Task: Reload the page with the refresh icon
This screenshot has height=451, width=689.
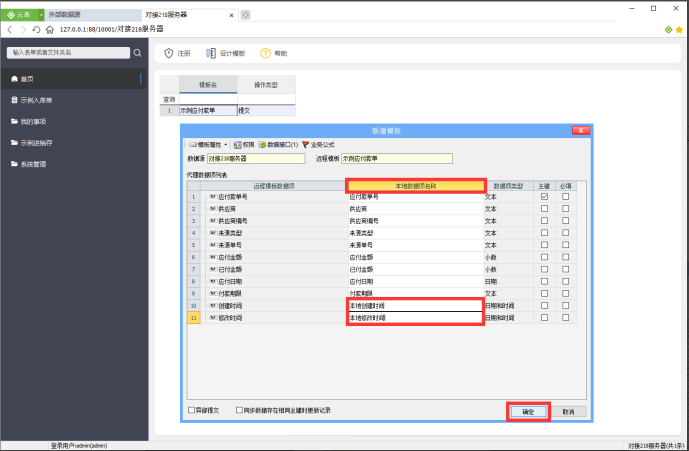Action: click(36, 29)
